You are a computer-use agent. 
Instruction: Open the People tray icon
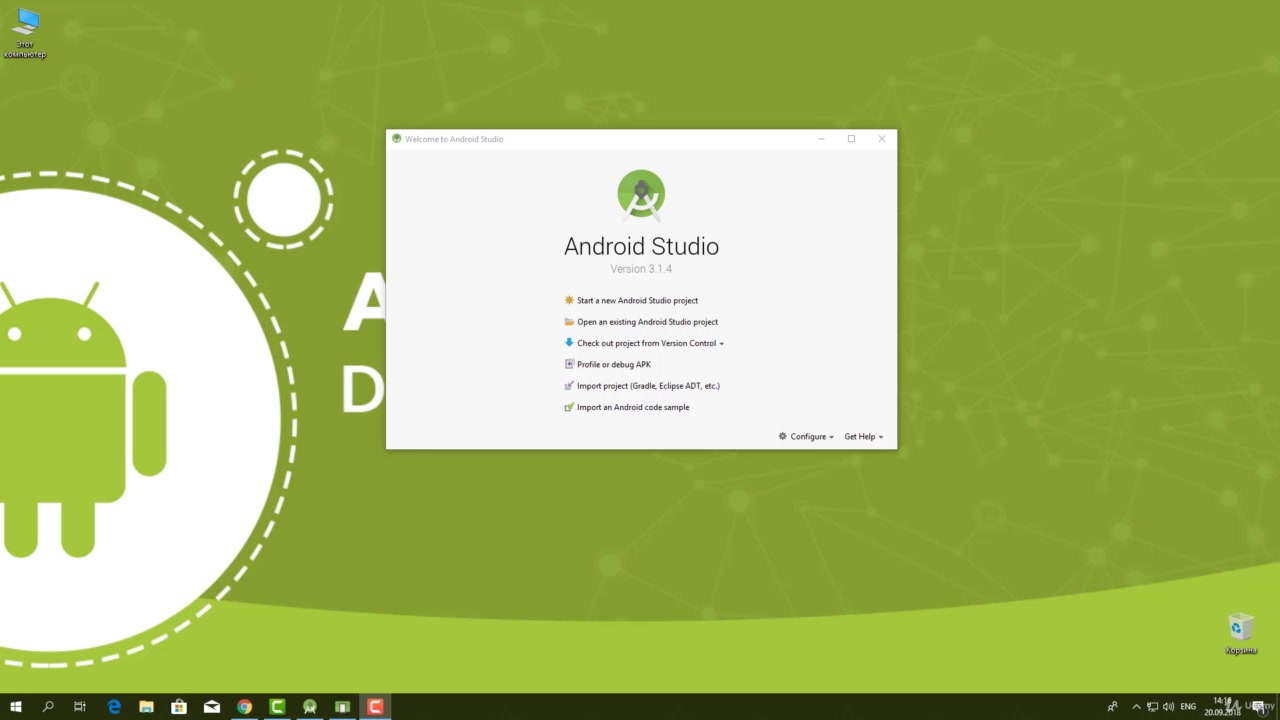pos(1112,707)
